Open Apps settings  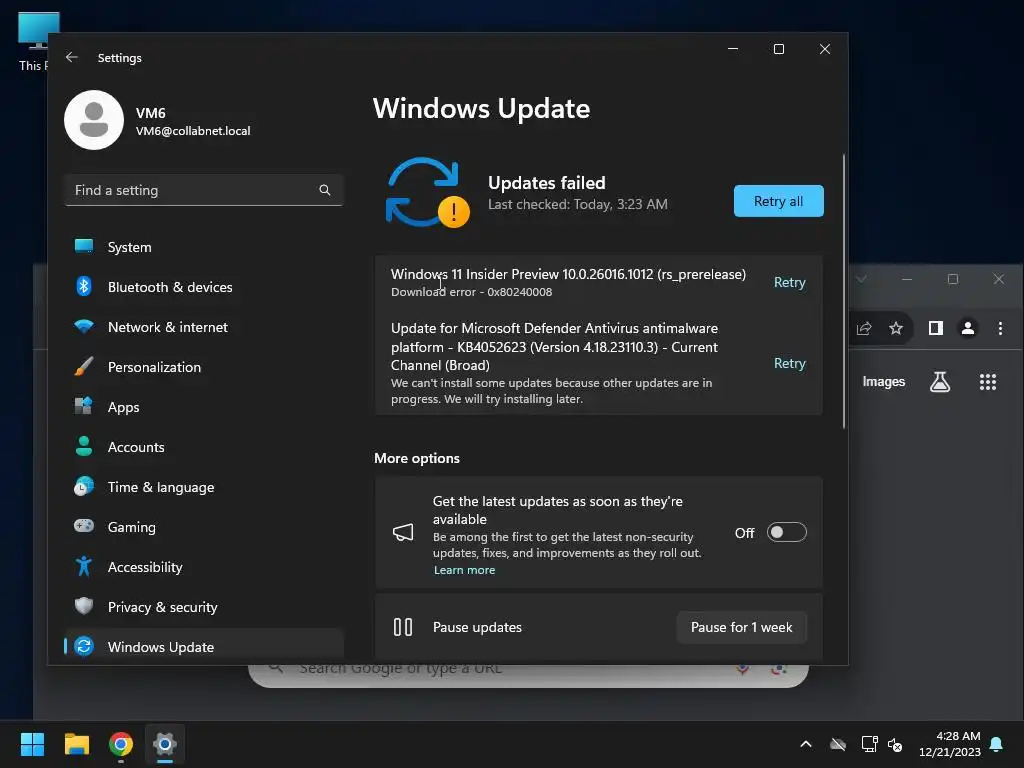(204, 407)
